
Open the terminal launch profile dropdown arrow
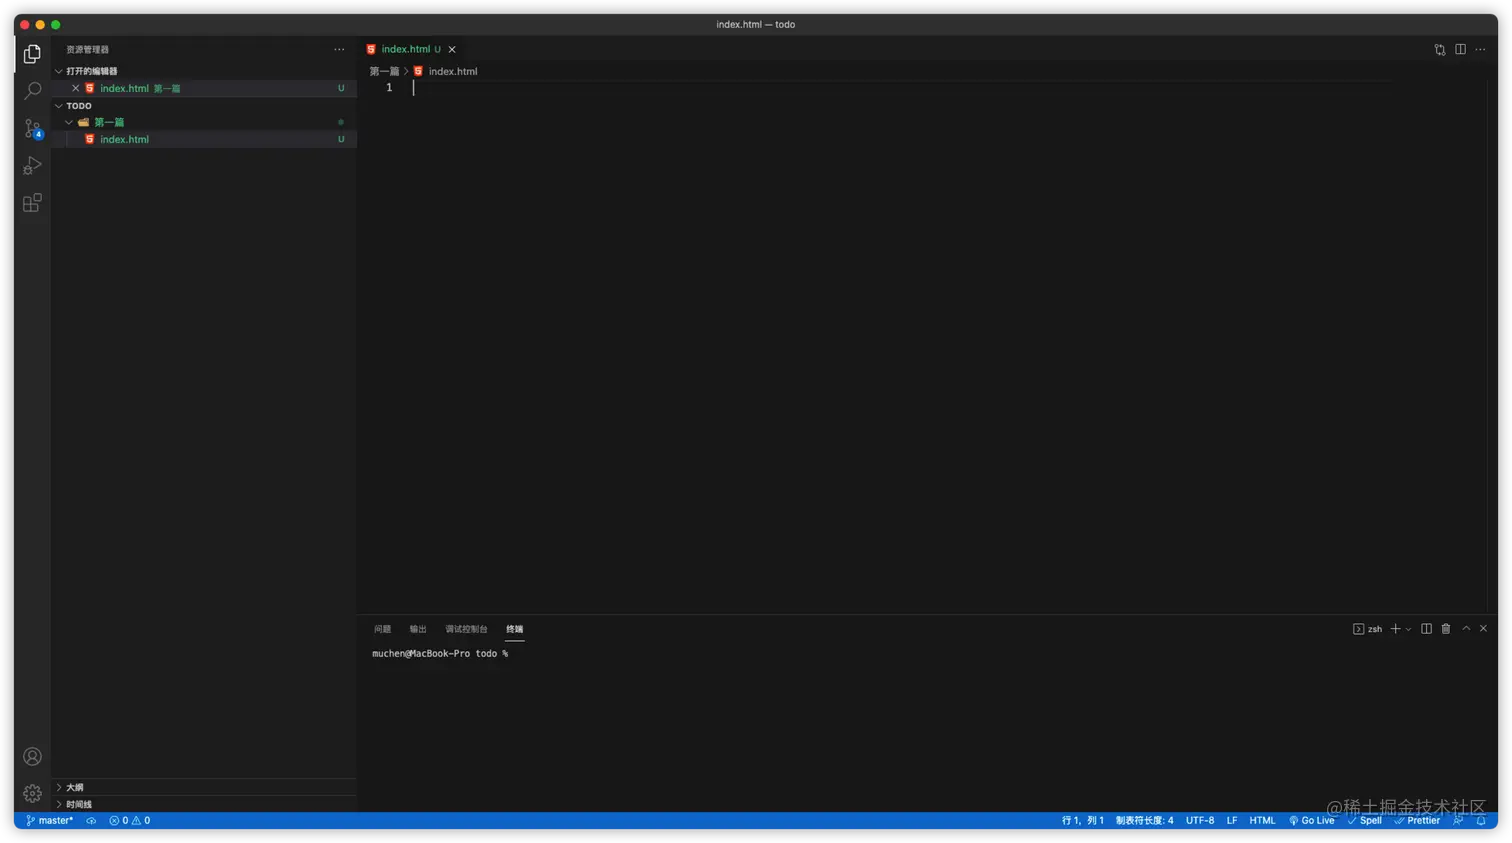pyautogui.click(x=1408, y=629)
